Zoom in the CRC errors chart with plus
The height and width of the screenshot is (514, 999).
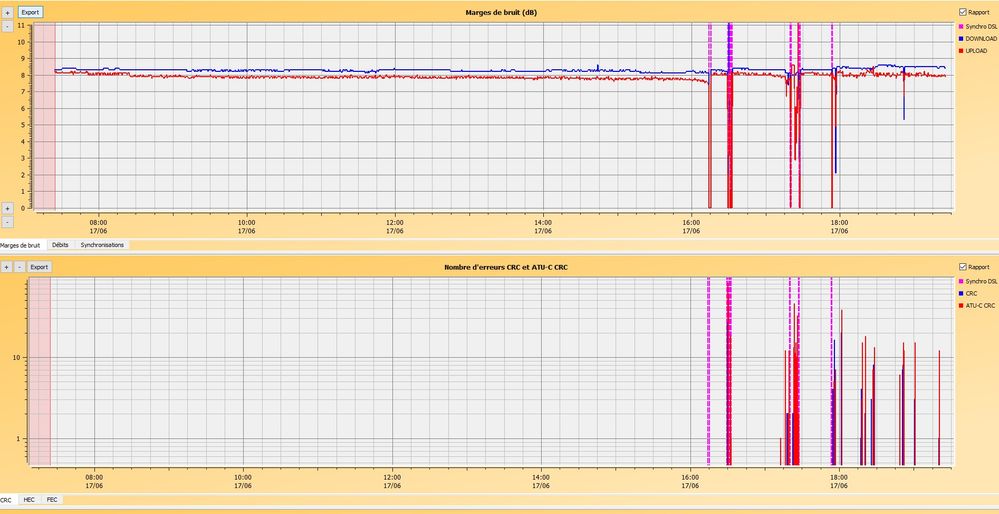pyautogui.click(x=7, y=267)
